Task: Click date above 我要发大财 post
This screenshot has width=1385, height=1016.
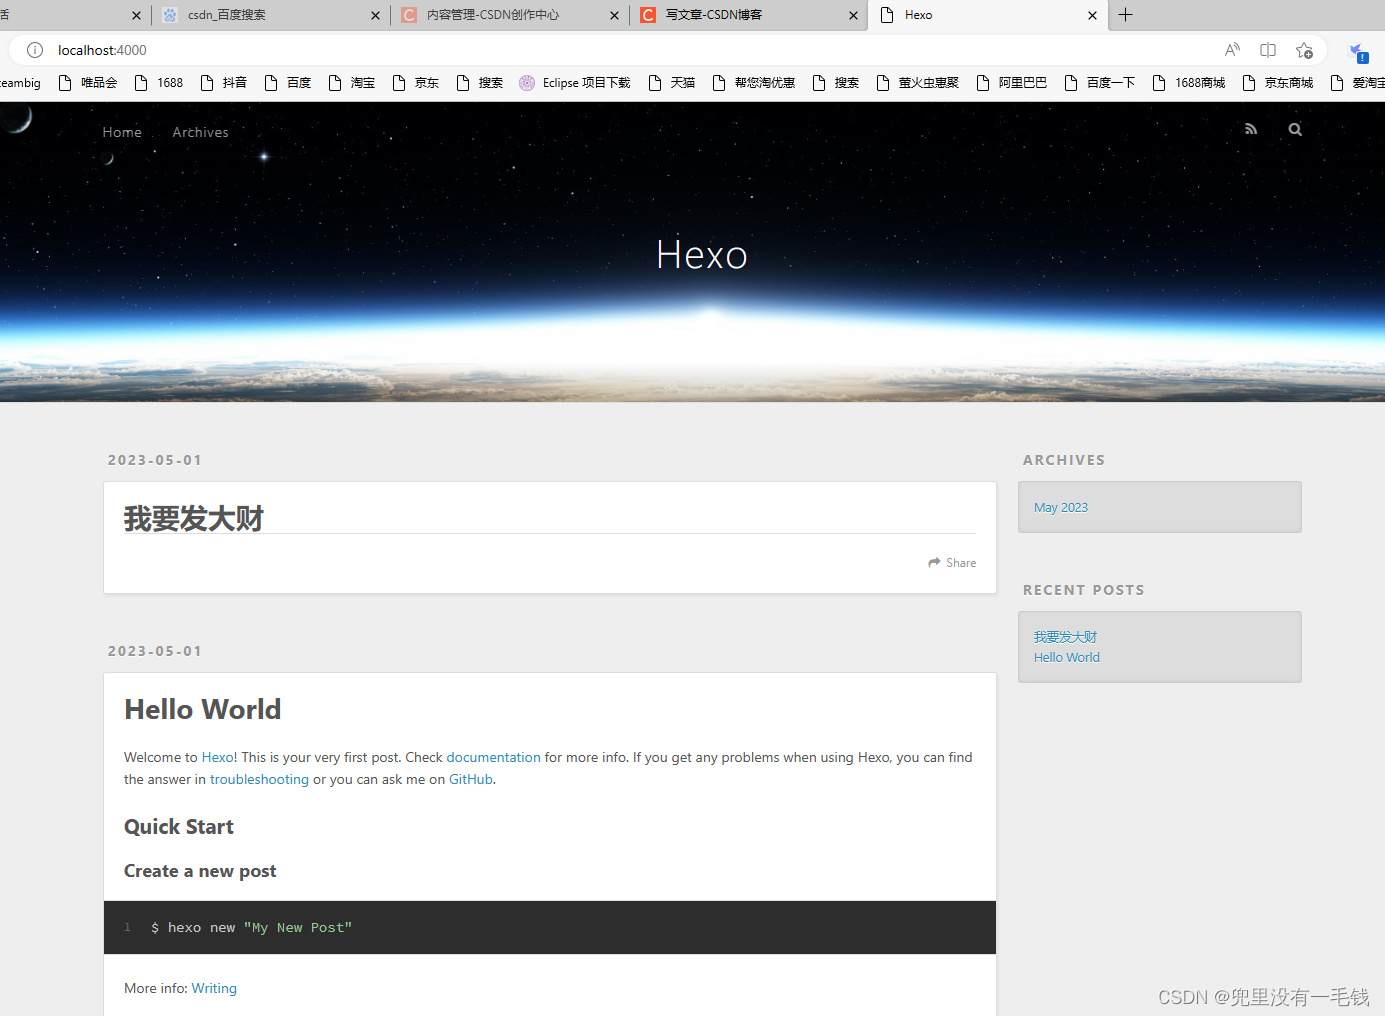Action: pyautogui.click(x=155, y=460)
